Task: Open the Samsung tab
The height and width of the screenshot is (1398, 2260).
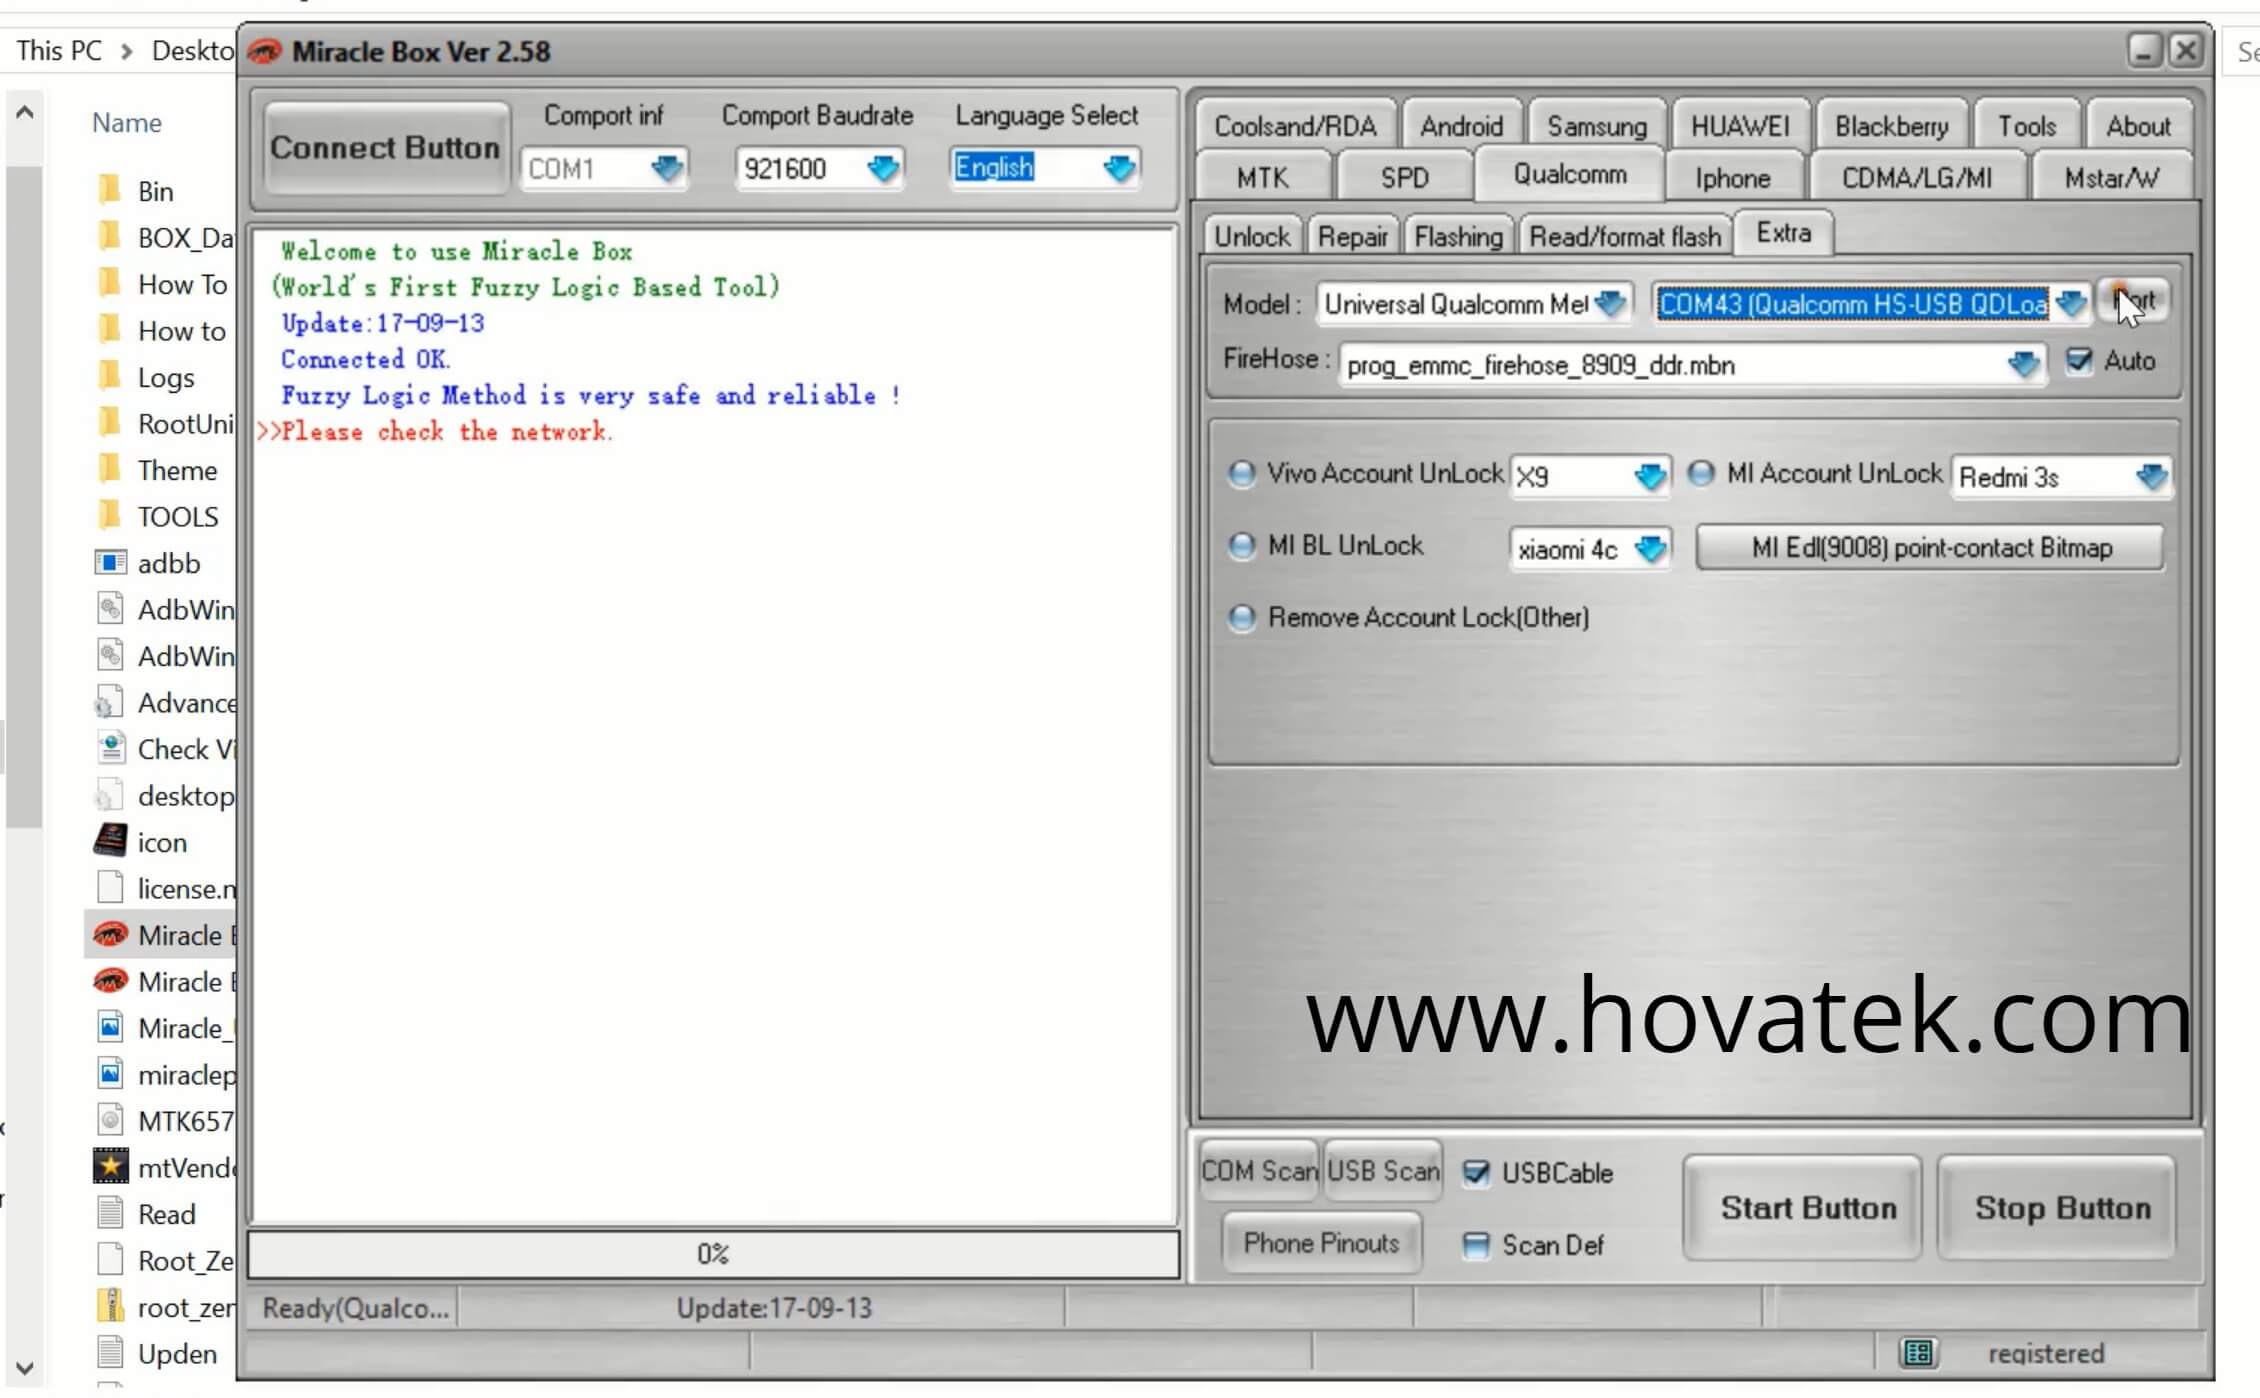Action: point(1597,126)
